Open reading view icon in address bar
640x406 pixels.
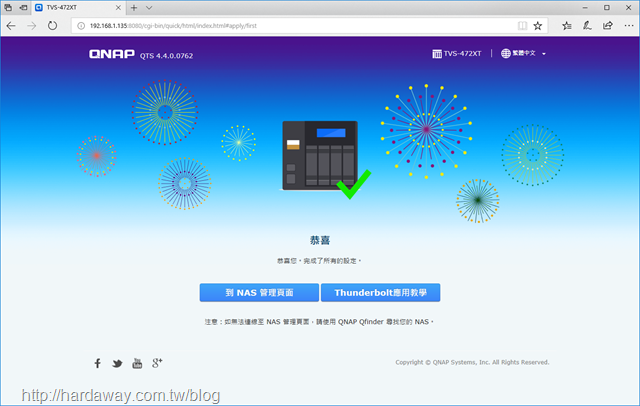click(x=522, y=26)
